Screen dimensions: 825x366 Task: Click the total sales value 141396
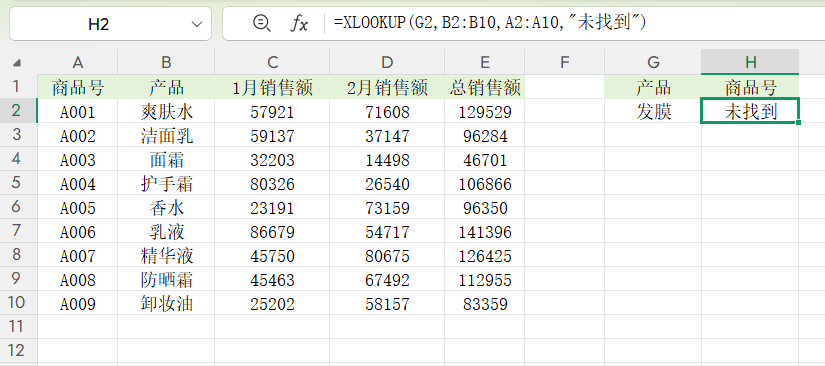[x=485, y=231]
